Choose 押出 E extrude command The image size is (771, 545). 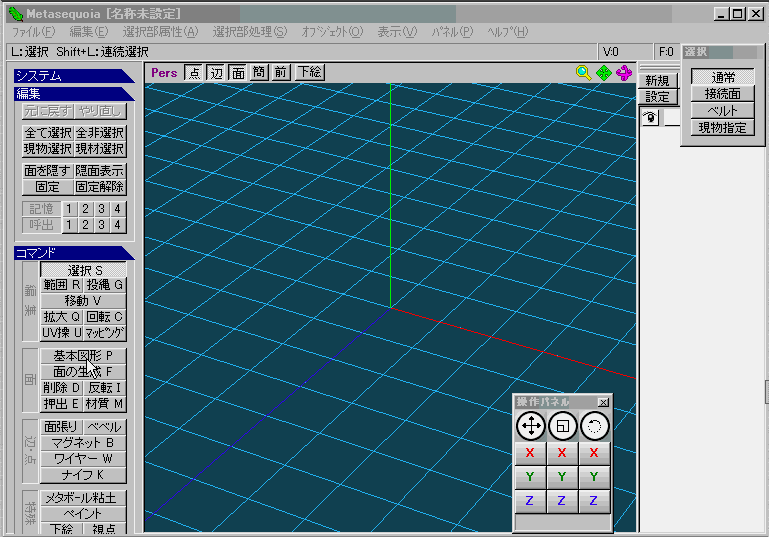pyautogui.click(x=61, y=404)
